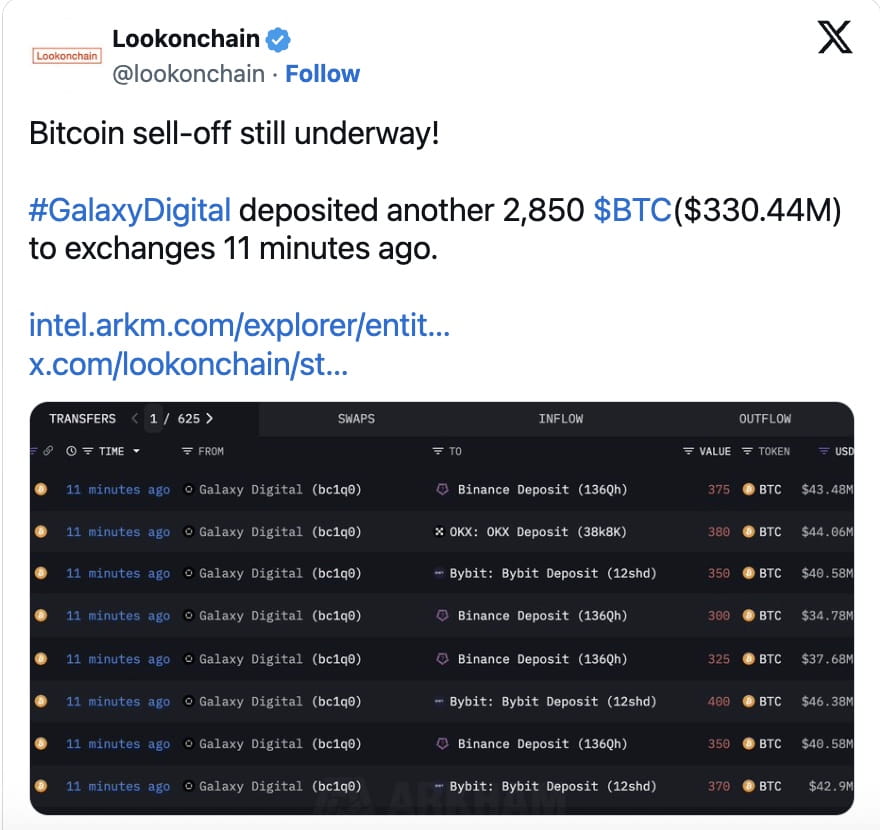Open the intel.arkm.com explorer link
This screenshot has width=880, height=830.
tap(240, 325)
